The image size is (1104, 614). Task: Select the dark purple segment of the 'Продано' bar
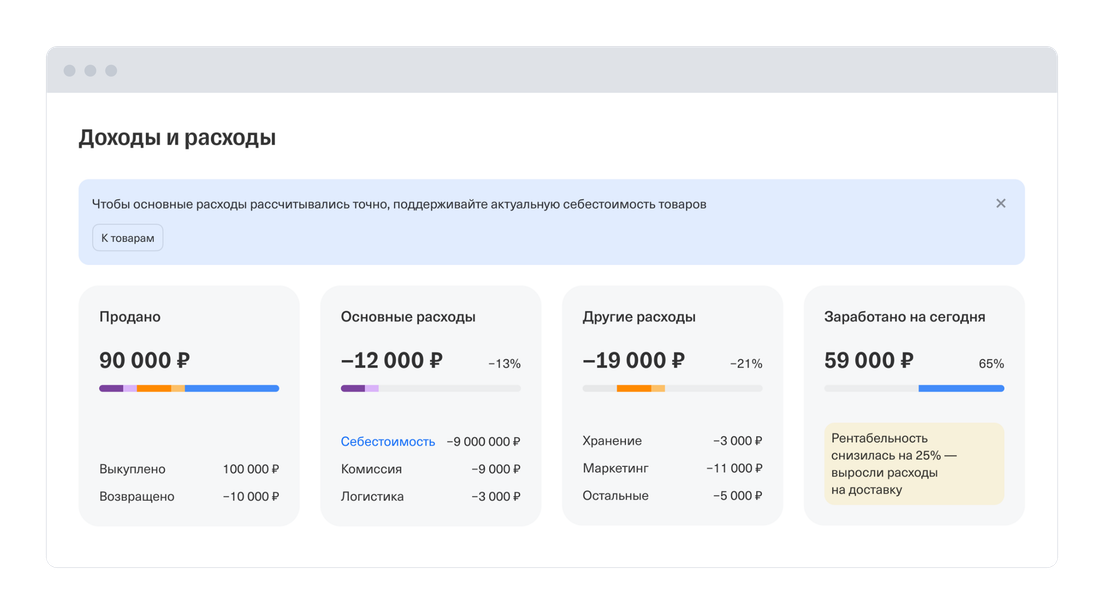coord(111,388)
